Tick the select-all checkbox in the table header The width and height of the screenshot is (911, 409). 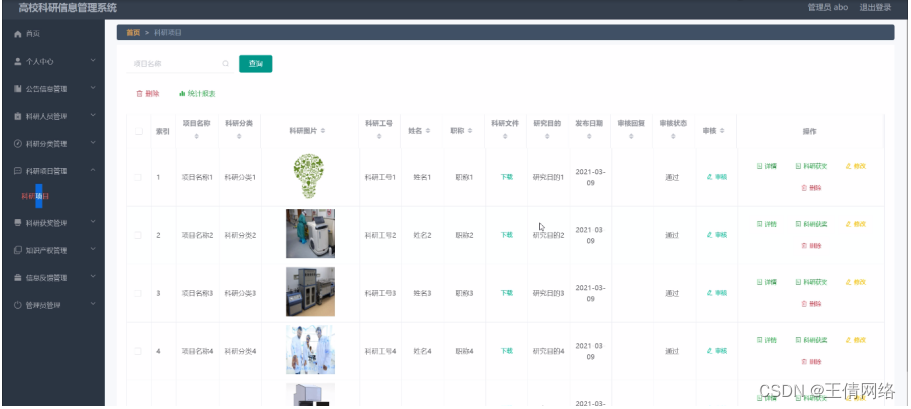point(138,131)
